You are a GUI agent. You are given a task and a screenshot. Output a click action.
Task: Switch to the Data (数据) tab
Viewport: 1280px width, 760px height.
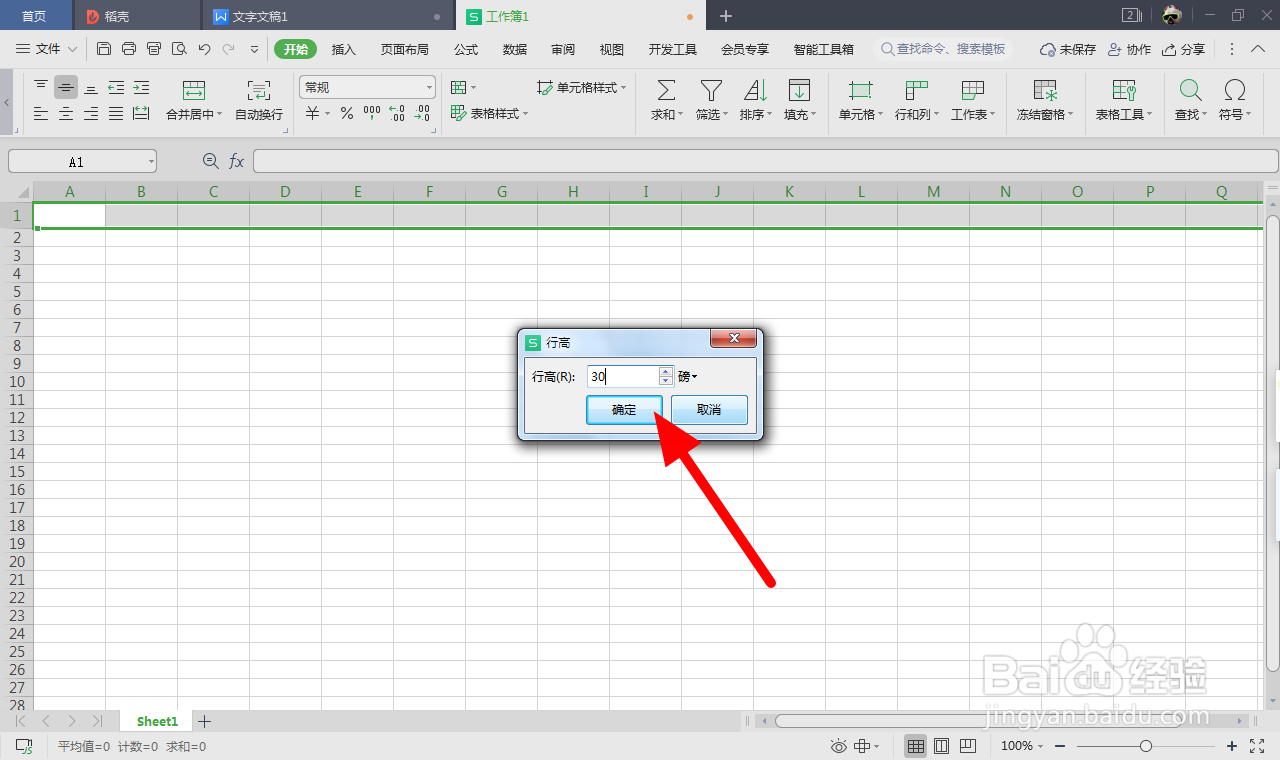pos(515,49)
